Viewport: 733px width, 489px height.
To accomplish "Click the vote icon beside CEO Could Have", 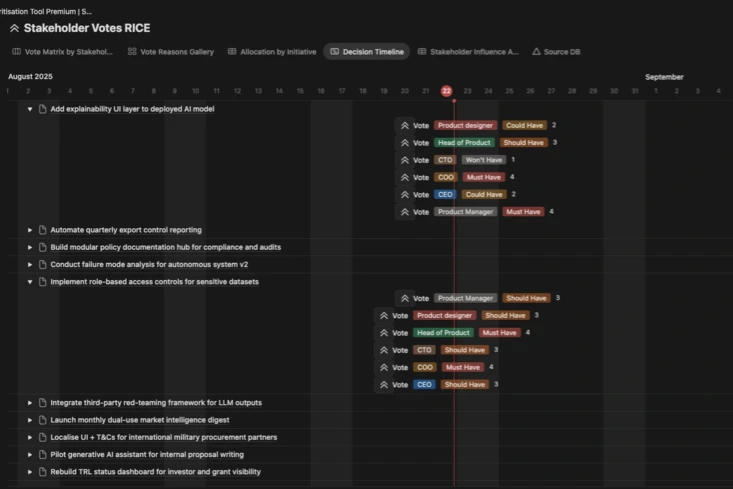I will [404, 195].
